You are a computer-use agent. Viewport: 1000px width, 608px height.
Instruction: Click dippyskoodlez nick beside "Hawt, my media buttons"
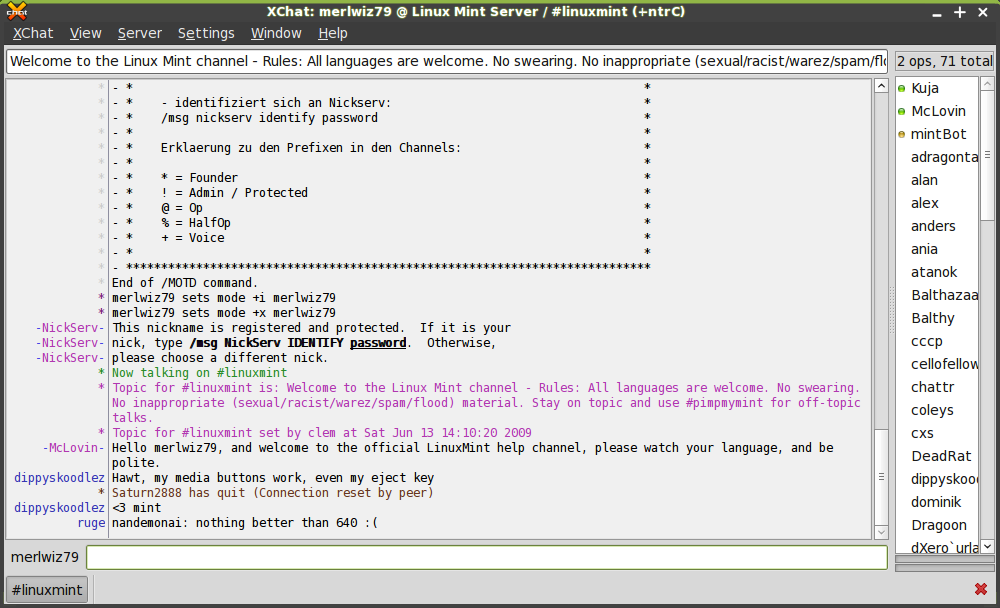pyautogui.click(x=59, y=478)
